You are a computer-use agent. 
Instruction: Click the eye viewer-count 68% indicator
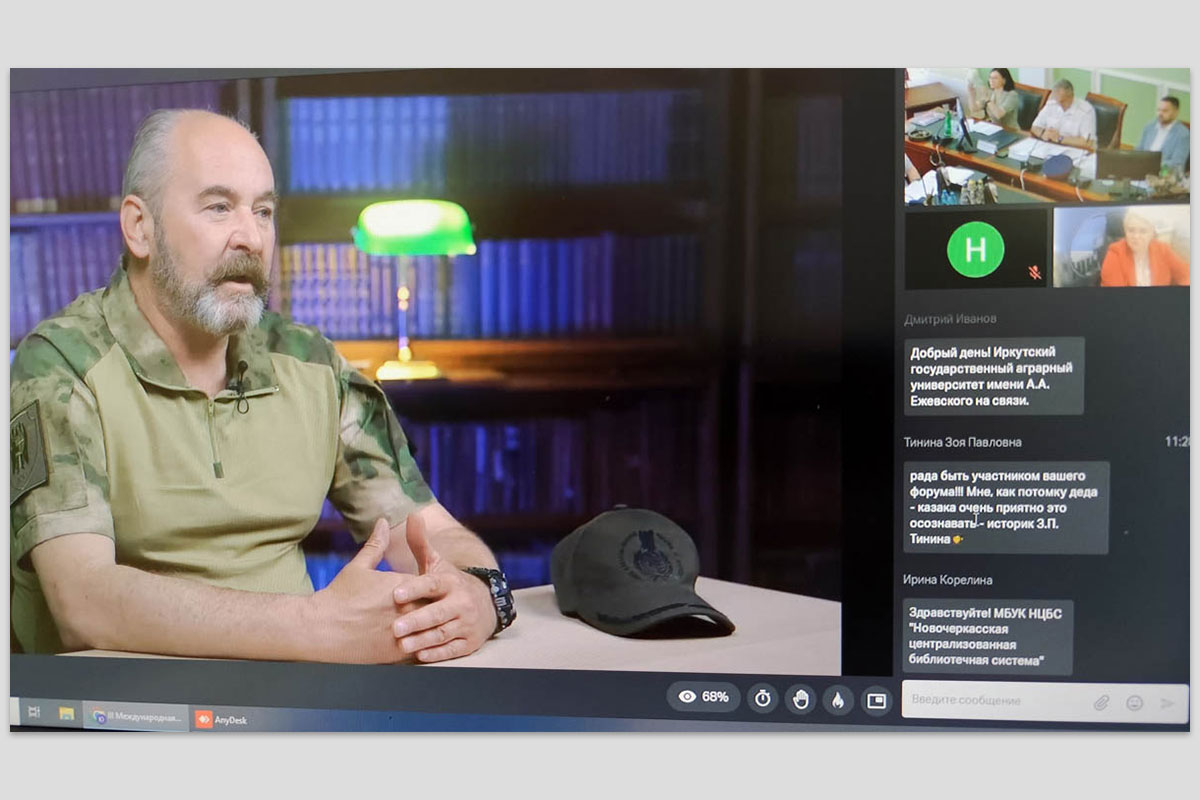point(704,697)
